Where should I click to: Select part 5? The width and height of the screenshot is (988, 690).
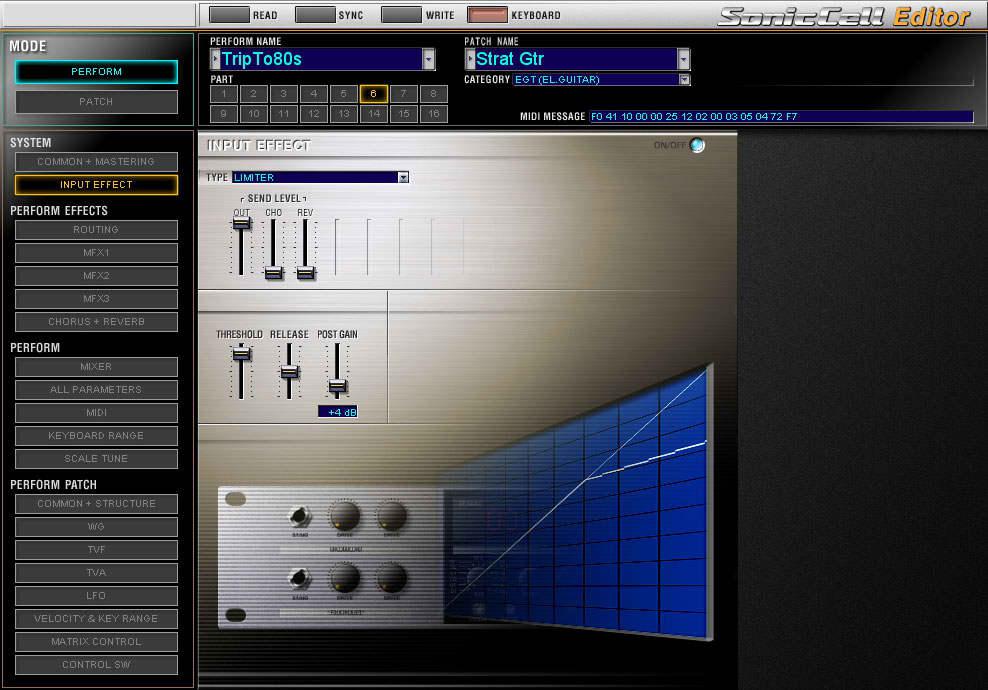pos(343,94)
